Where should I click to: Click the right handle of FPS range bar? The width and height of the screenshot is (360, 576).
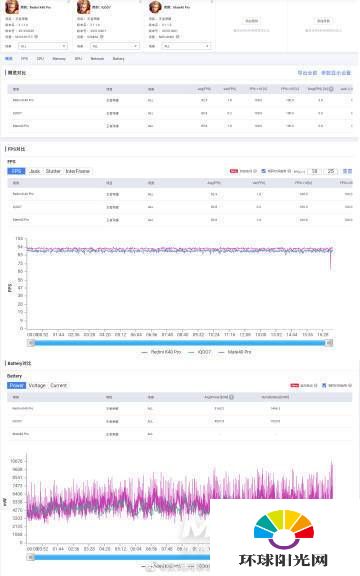(x=330, y=343)
